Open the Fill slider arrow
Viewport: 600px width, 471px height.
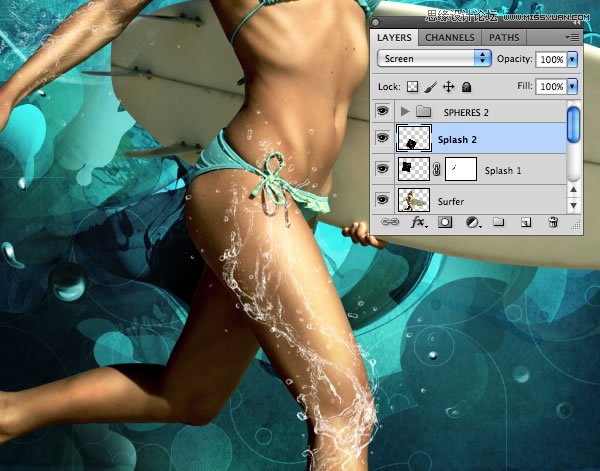tap(572, 86)
